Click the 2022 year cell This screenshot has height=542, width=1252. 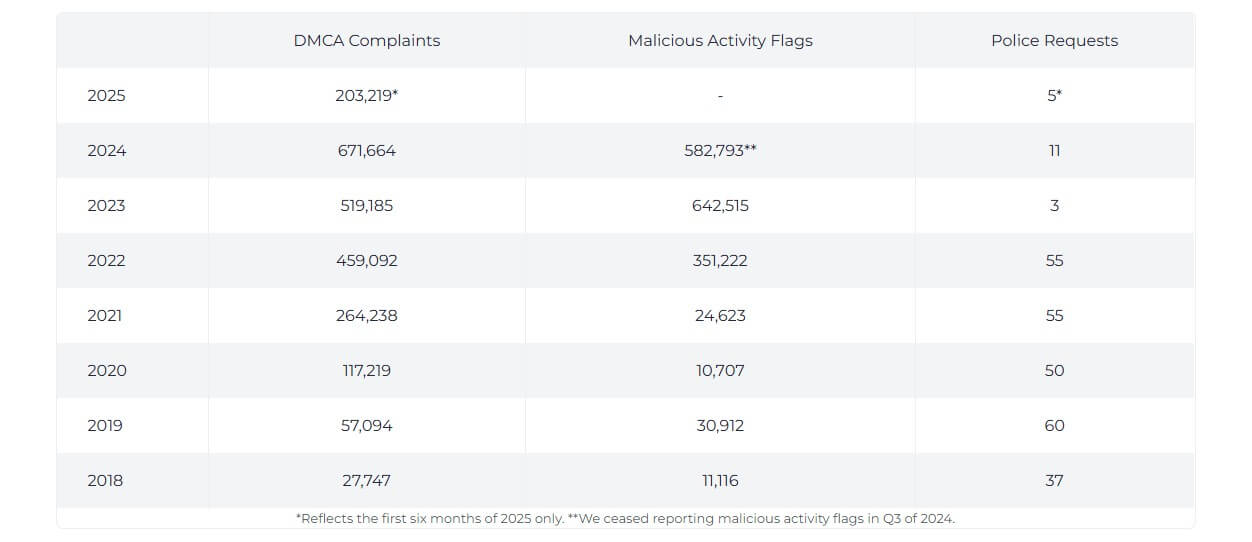click(x=106, y=261)
